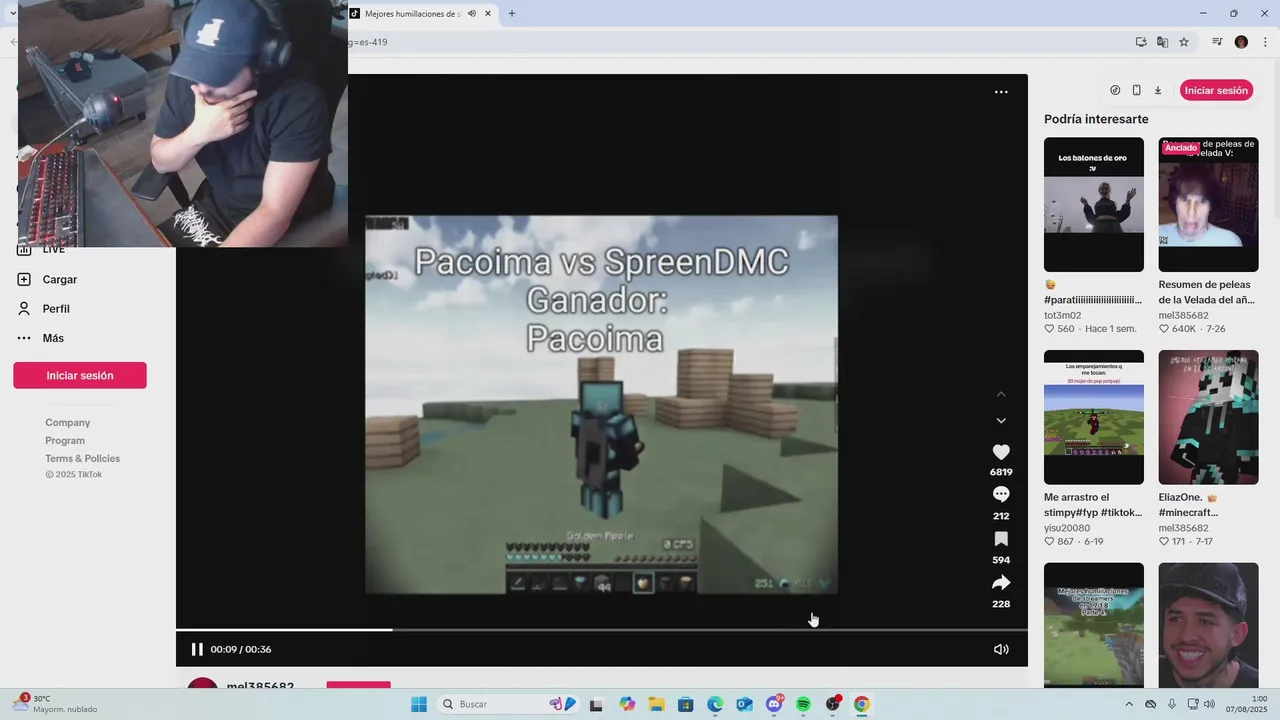
Task: Open Copilot from the taskbar
Action: (x=627, y=704)
